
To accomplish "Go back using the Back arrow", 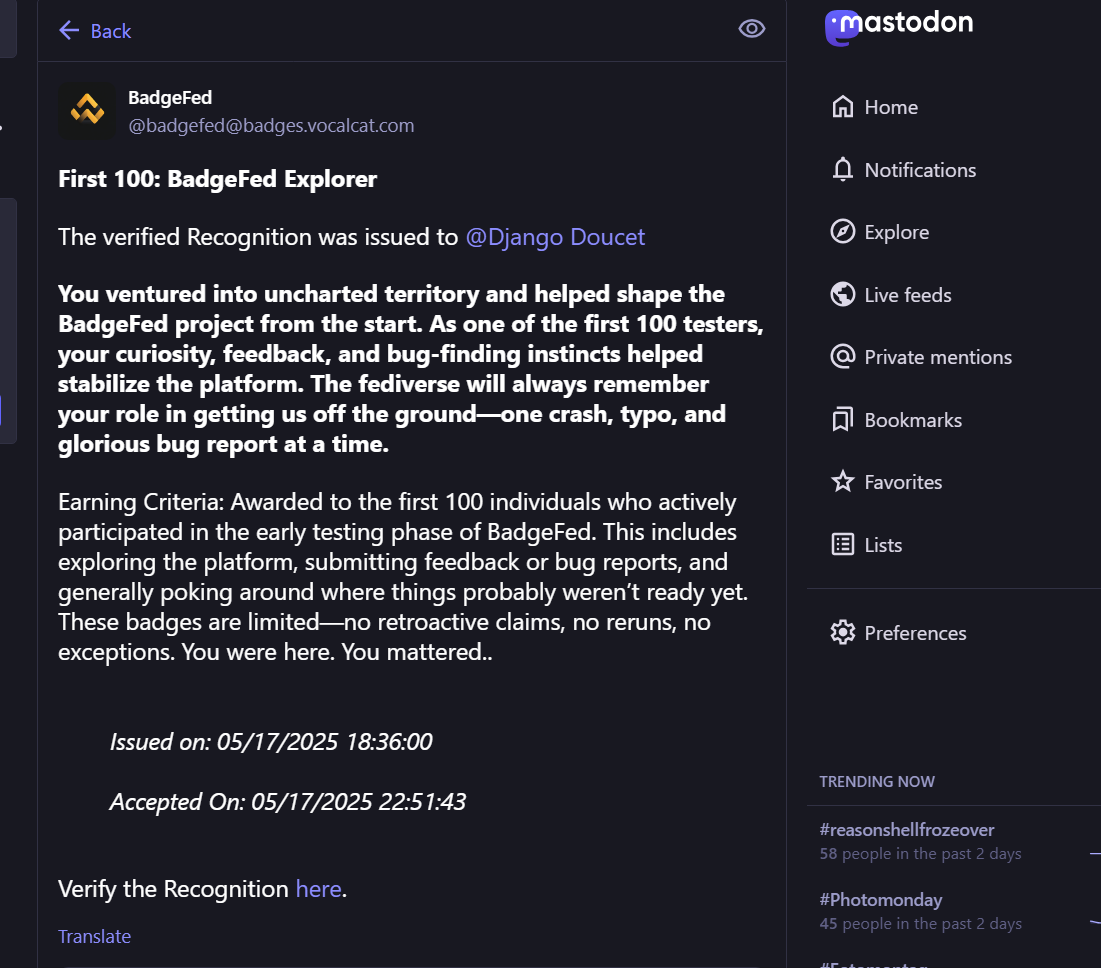I will pos(69,31).
